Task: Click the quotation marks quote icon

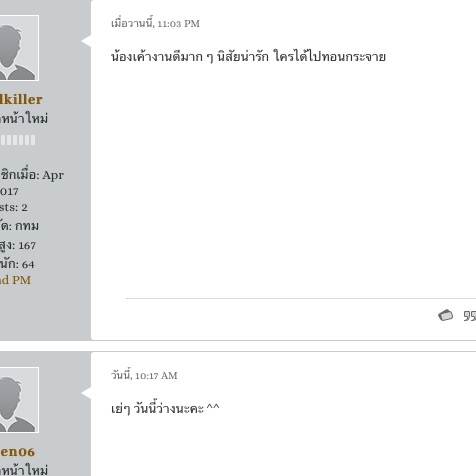Action: [470, 316]
